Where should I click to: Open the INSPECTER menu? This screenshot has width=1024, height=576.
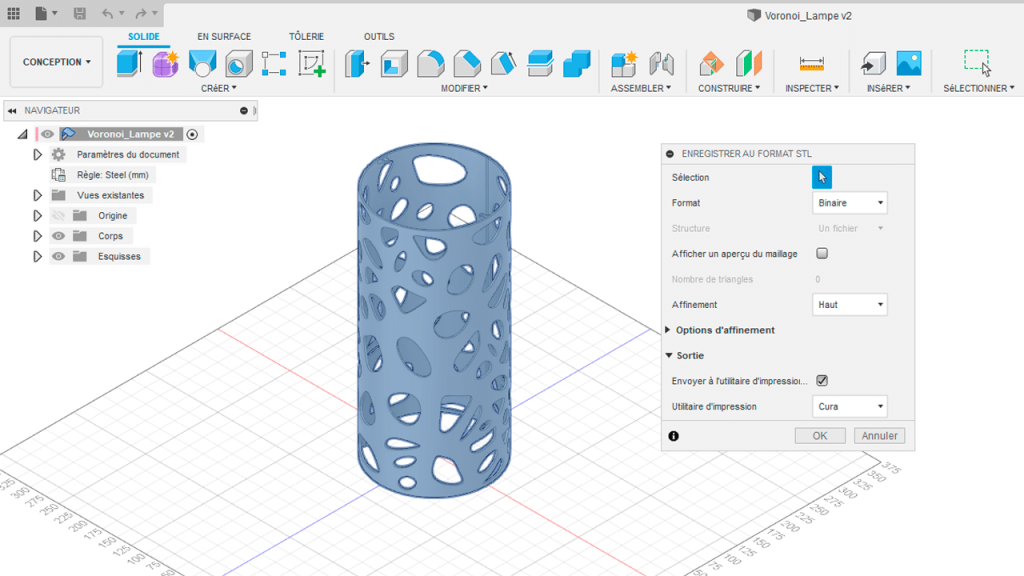tap(812, 88)
